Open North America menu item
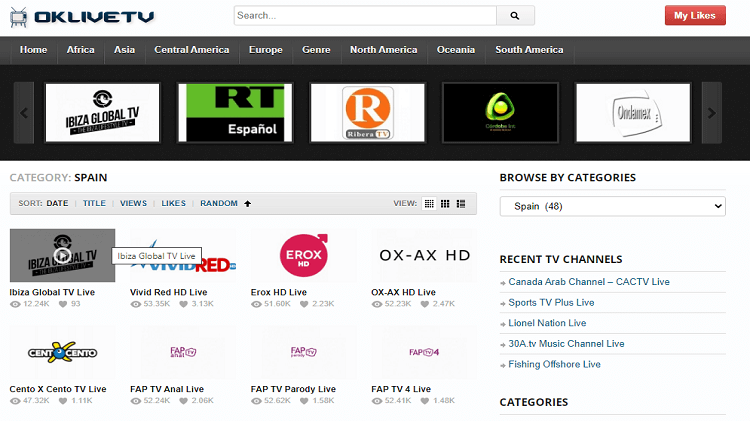750x421 pixels. (x=384, y=50)
